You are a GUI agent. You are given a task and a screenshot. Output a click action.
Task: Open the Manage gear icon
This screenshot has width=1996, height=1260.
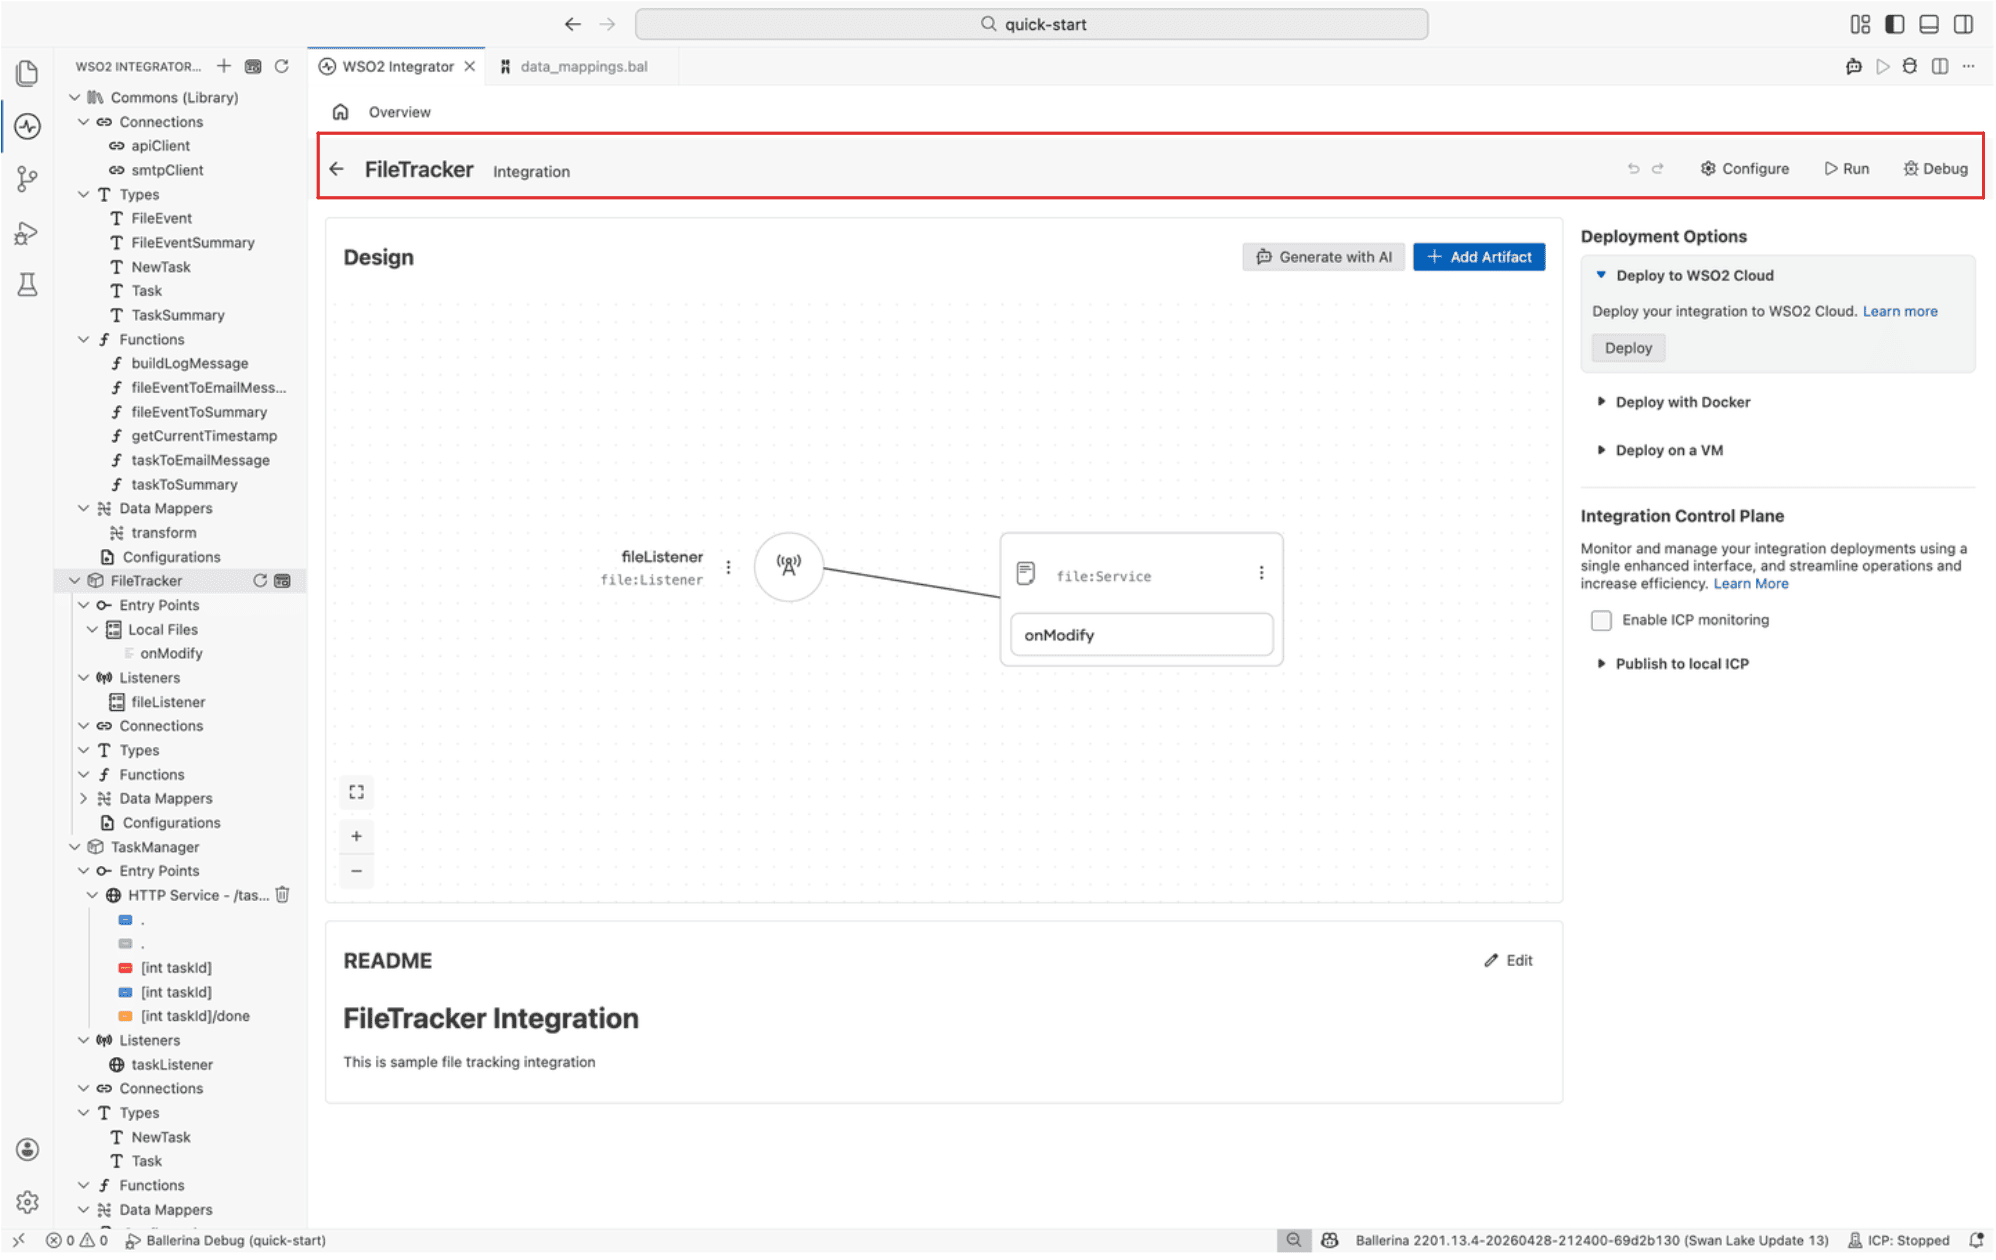pyautogui.click(x=27, y=1202)
